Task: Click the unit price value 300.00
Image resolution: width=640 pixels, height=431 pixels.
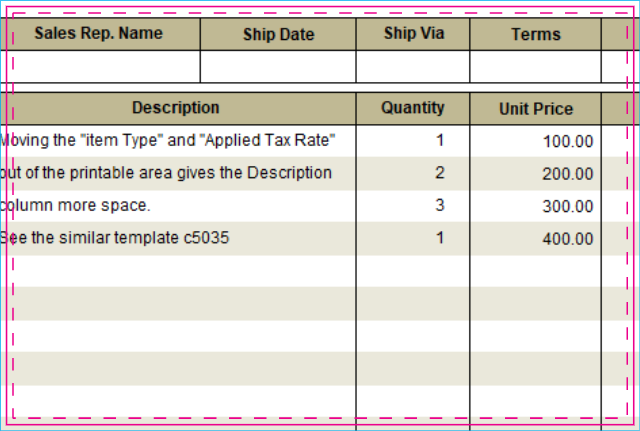Action: tap(535, 206)
